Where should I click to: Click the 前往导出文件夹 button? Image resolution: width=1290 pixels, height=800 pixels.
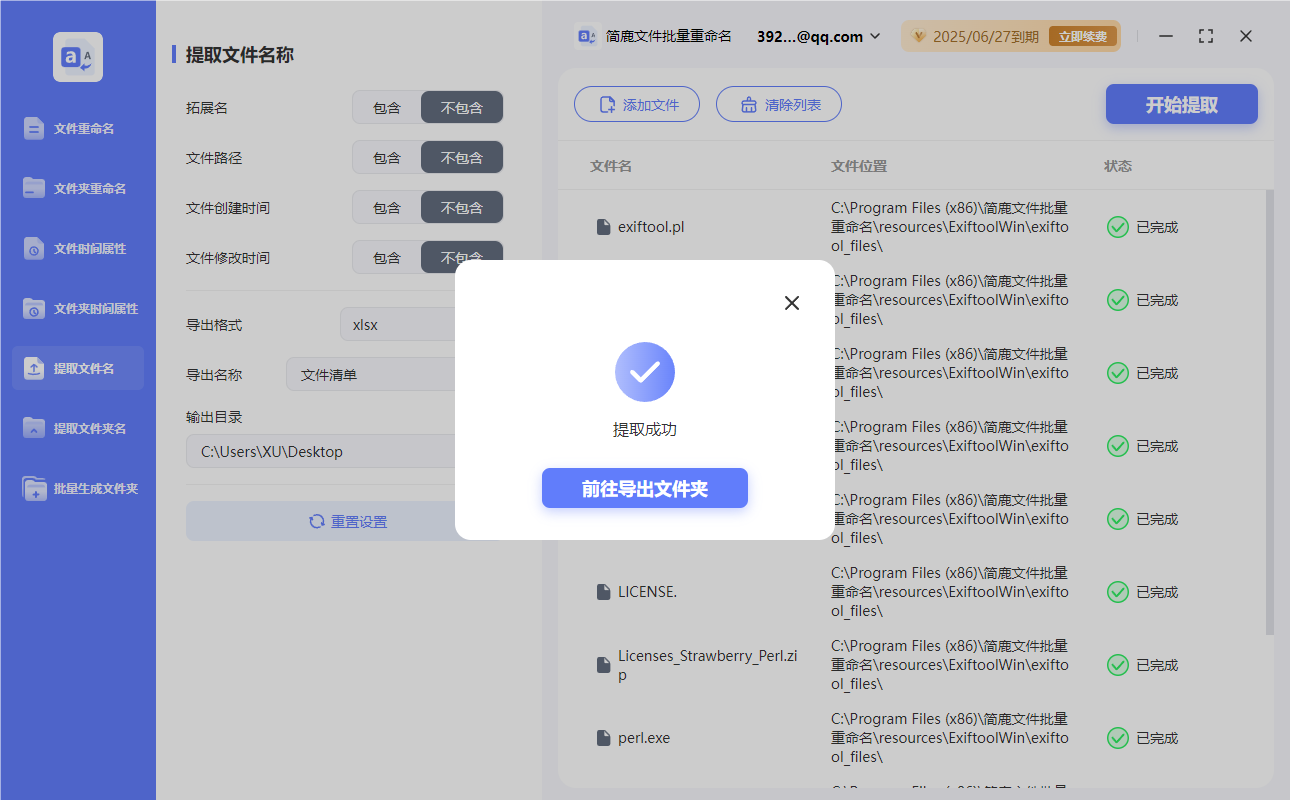[x=644, y=488]
